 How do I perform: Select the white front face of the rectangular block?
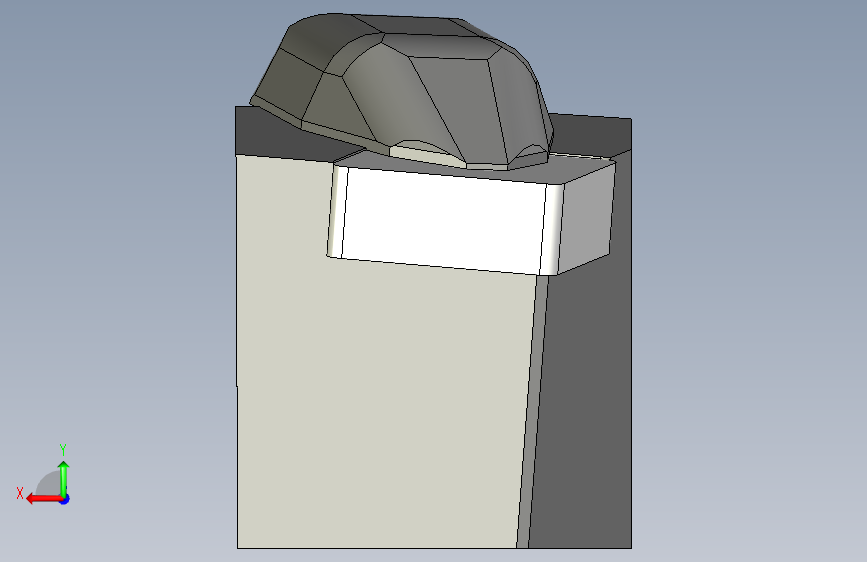pos(442,221)
